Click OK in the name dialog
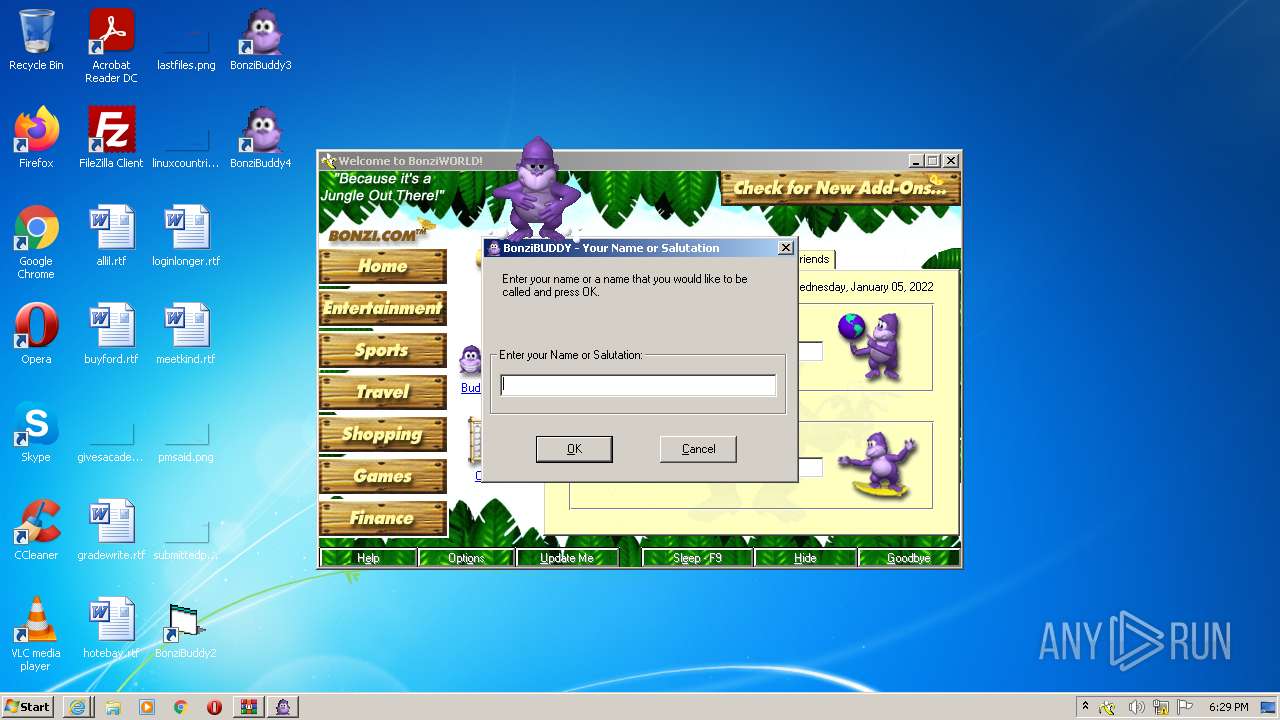Image resolution: width=1280 pixels, height=720 pixels. [574, 449]
